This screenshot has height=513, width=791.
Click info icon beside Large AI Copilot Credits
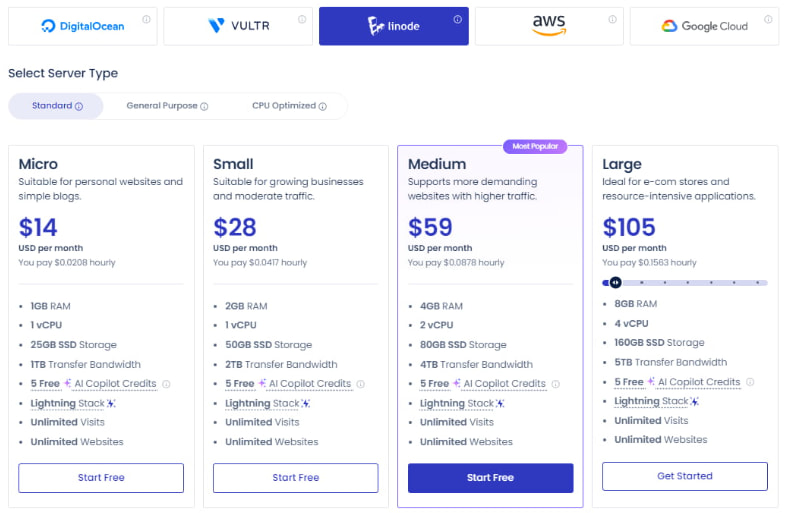tap(750, 382)
